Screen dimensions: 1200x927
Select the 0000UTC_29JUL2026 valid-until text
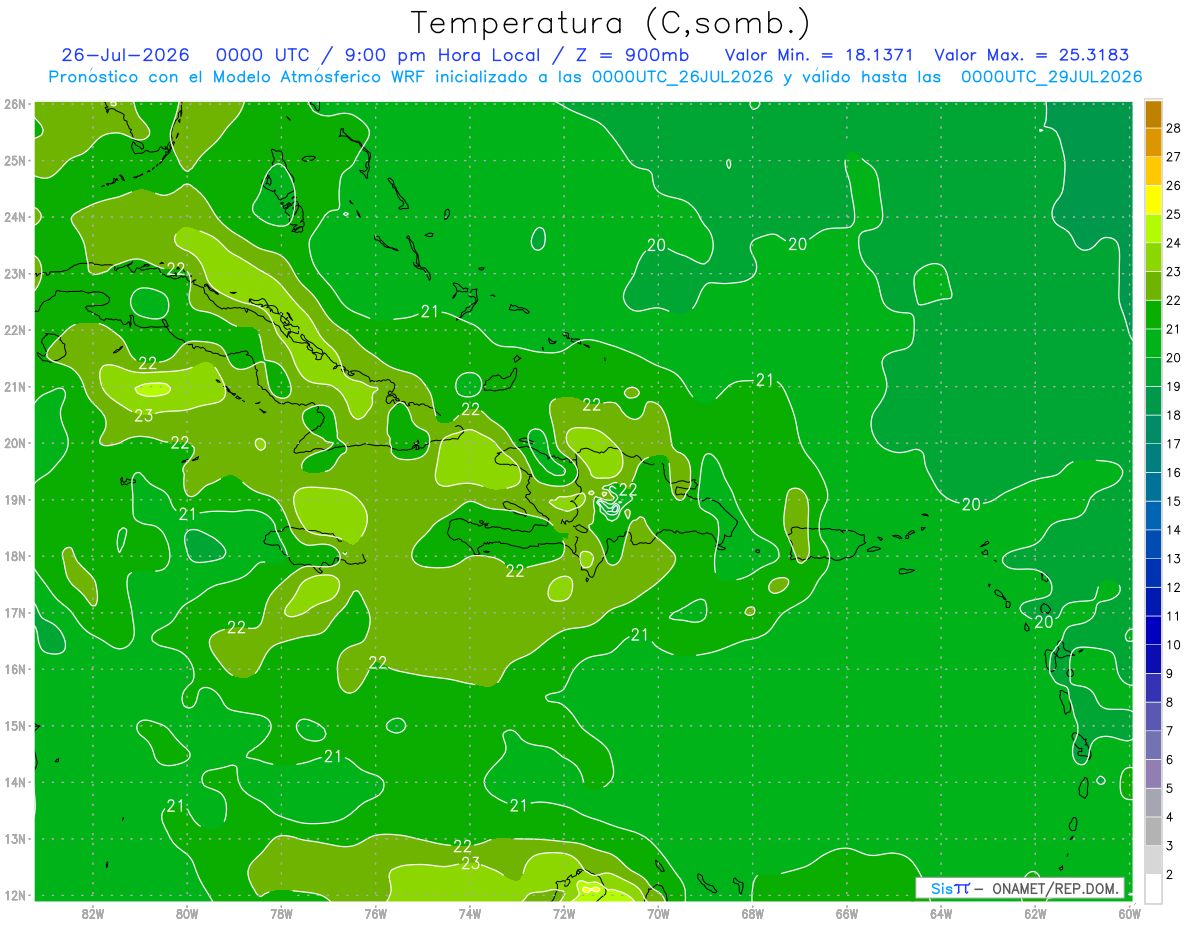coord(1051,77)
